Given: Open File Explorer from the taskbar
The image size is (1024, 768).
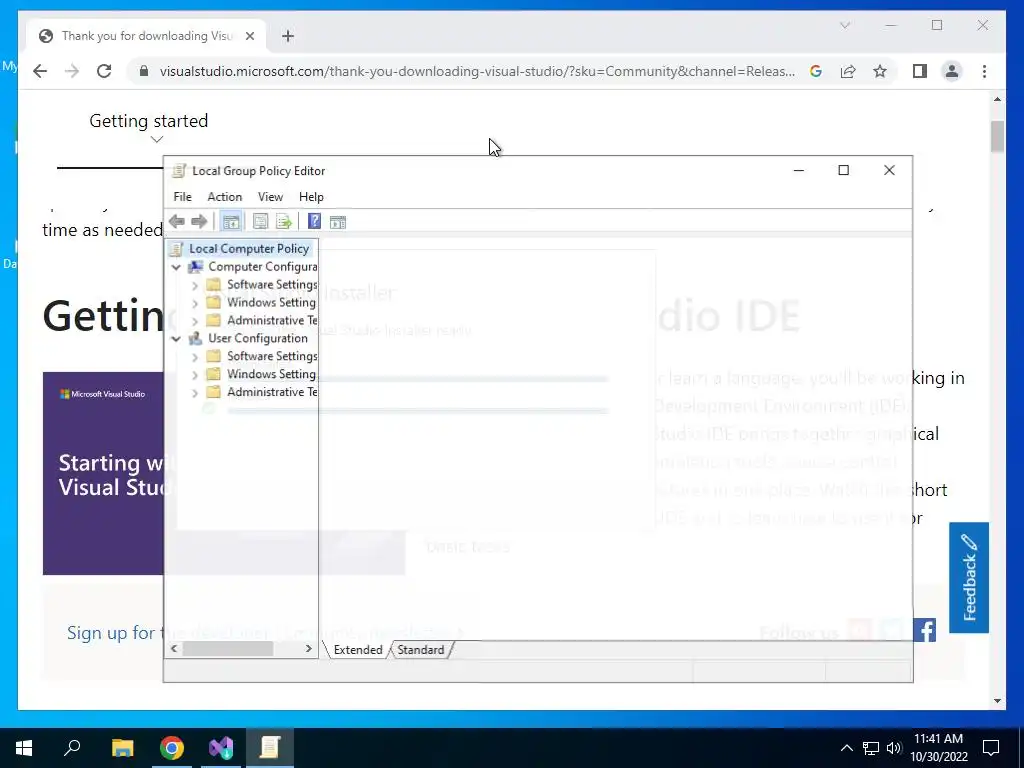Looking at the screenshot, I should (122, 748).
